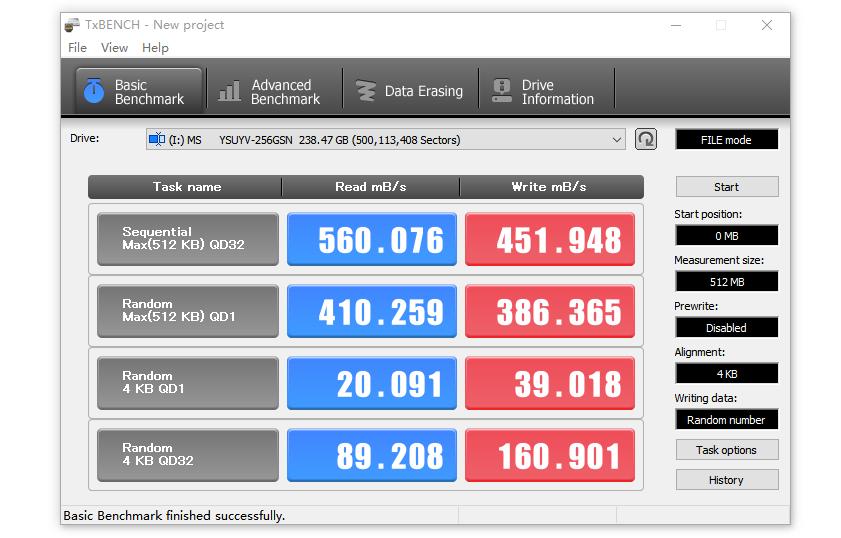This screenshot has height=538, width=841.
Task: Click the Advanced Benchmark bar chart icon
Action: pos(230,91)
